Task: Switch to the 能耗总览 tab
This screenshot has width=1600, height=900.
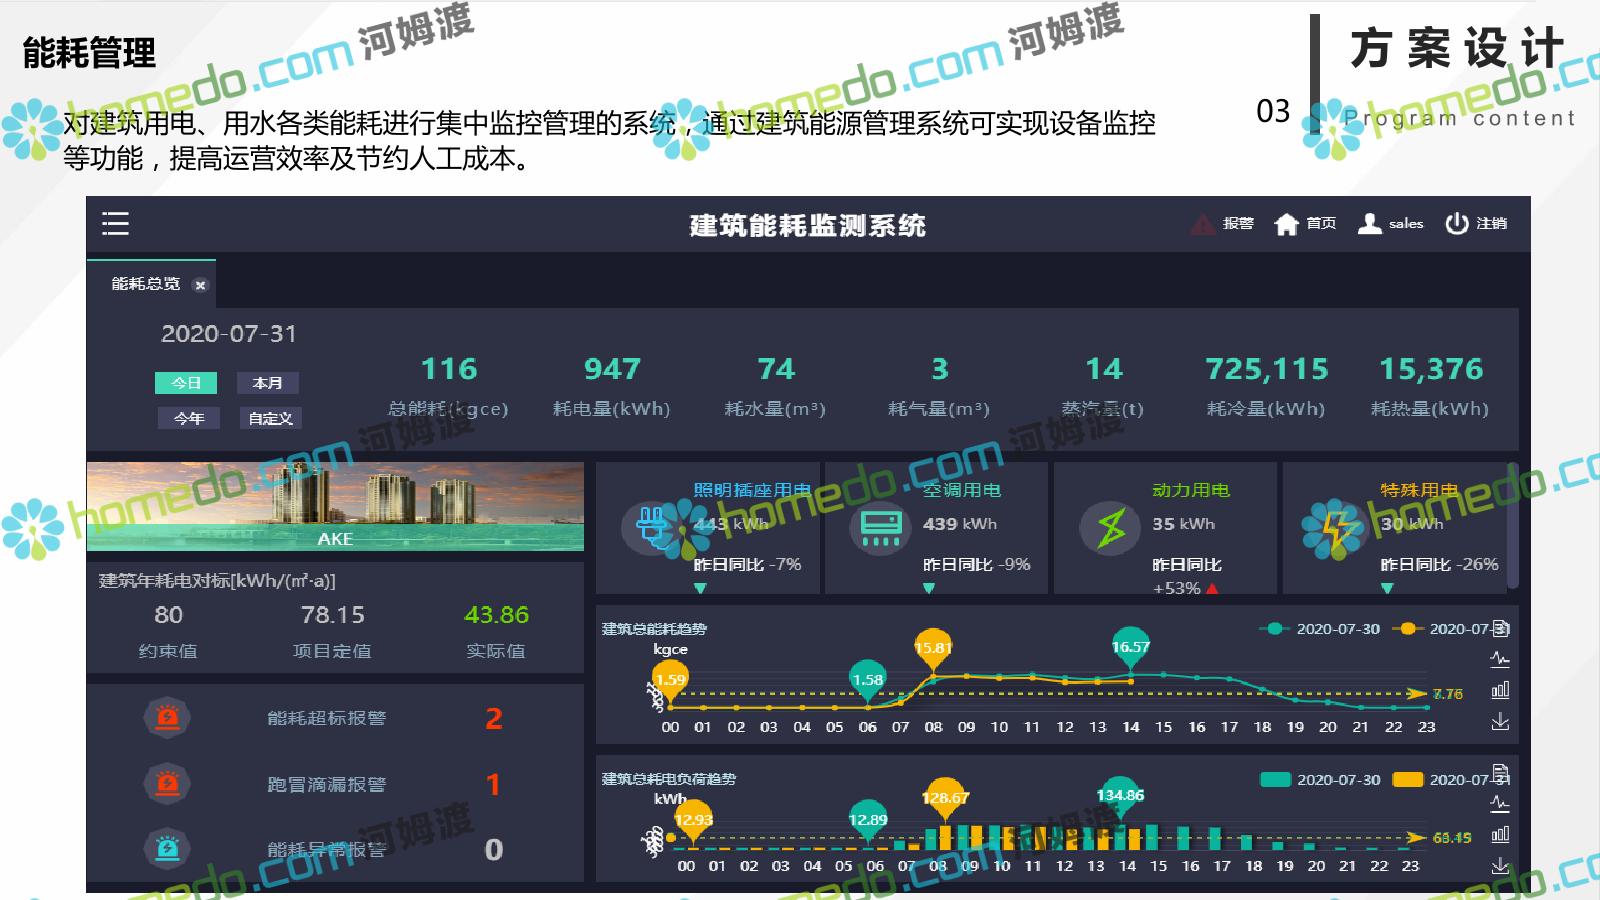Action: [145, 284]
